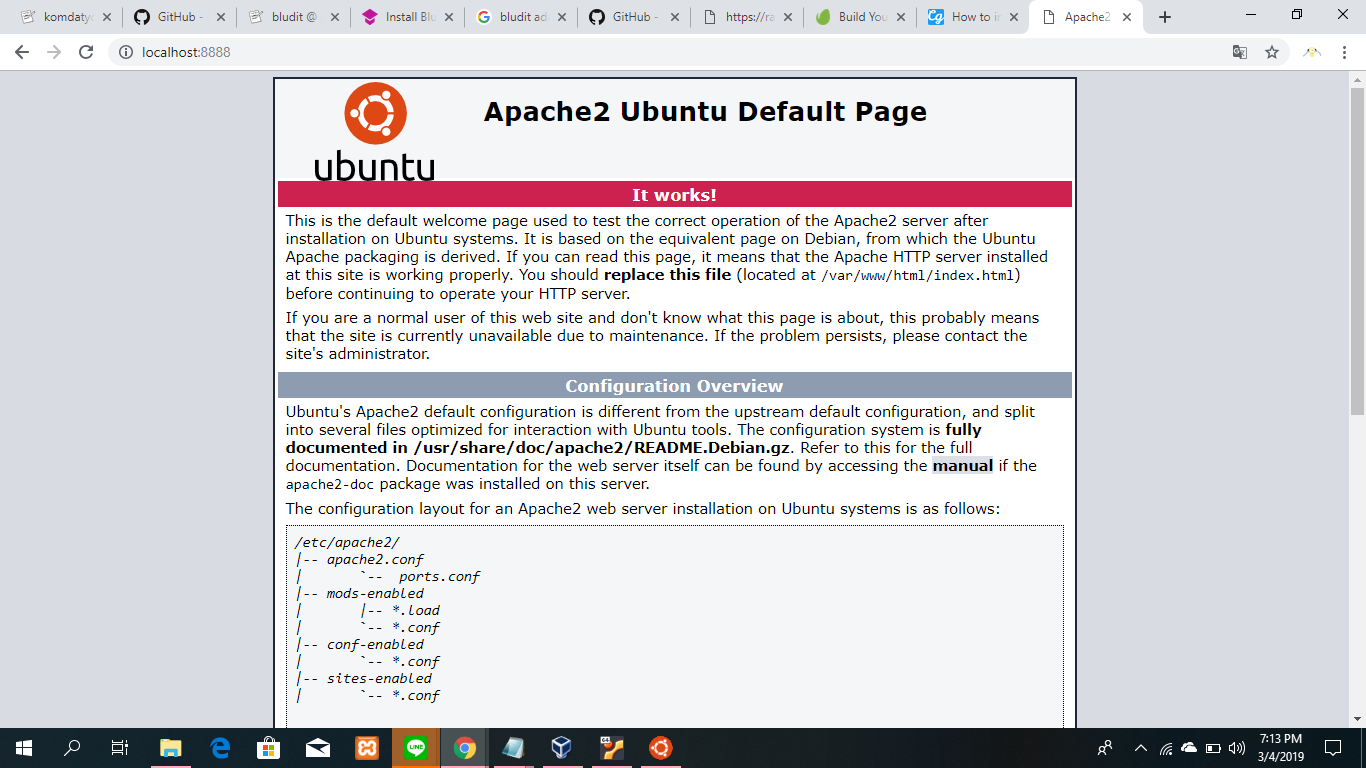Reload the localhost page
Image resolution: width=1366 pixels, height=768 pixels.
86,52
